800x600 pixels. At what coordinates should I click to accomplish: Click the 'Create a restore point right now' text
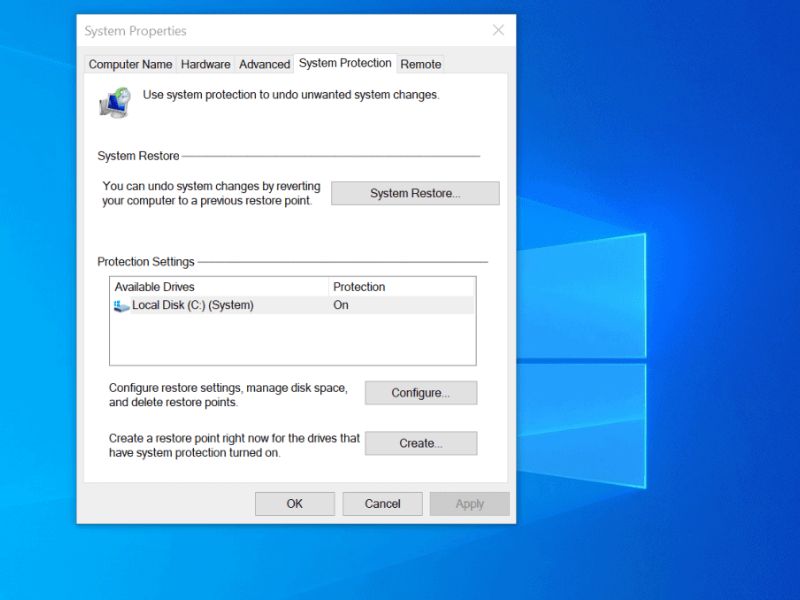coord(234,445)
